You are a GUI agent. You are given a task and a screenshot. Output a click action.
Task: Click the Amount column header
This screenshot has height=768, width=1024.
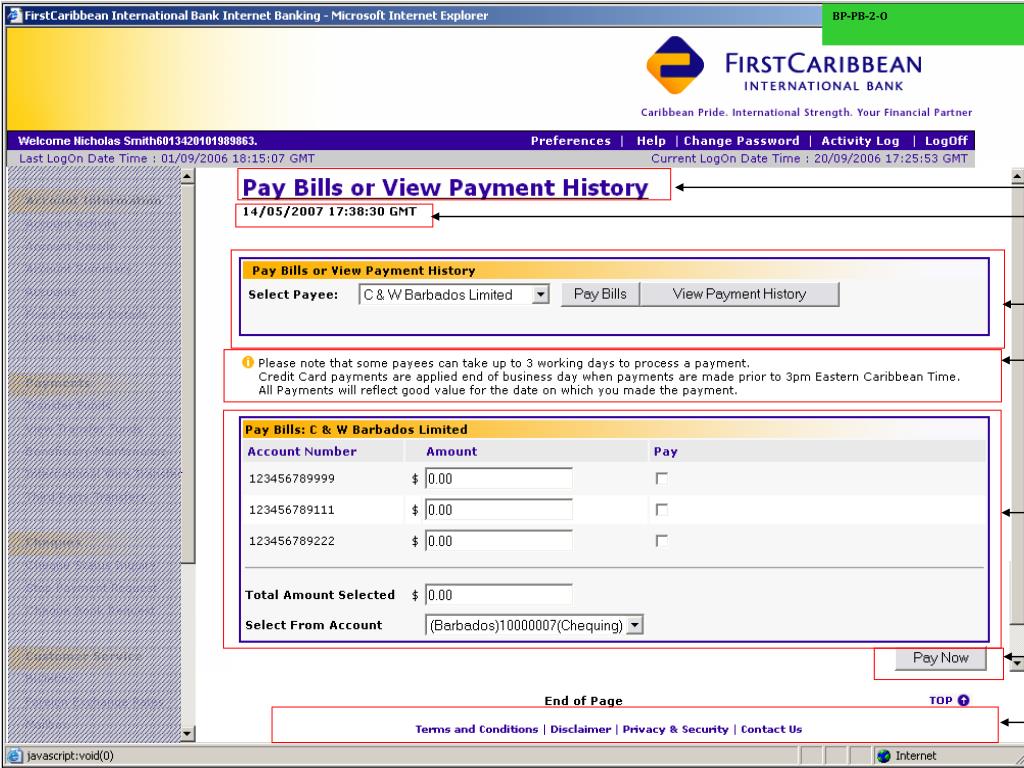(x=451, y=451)
